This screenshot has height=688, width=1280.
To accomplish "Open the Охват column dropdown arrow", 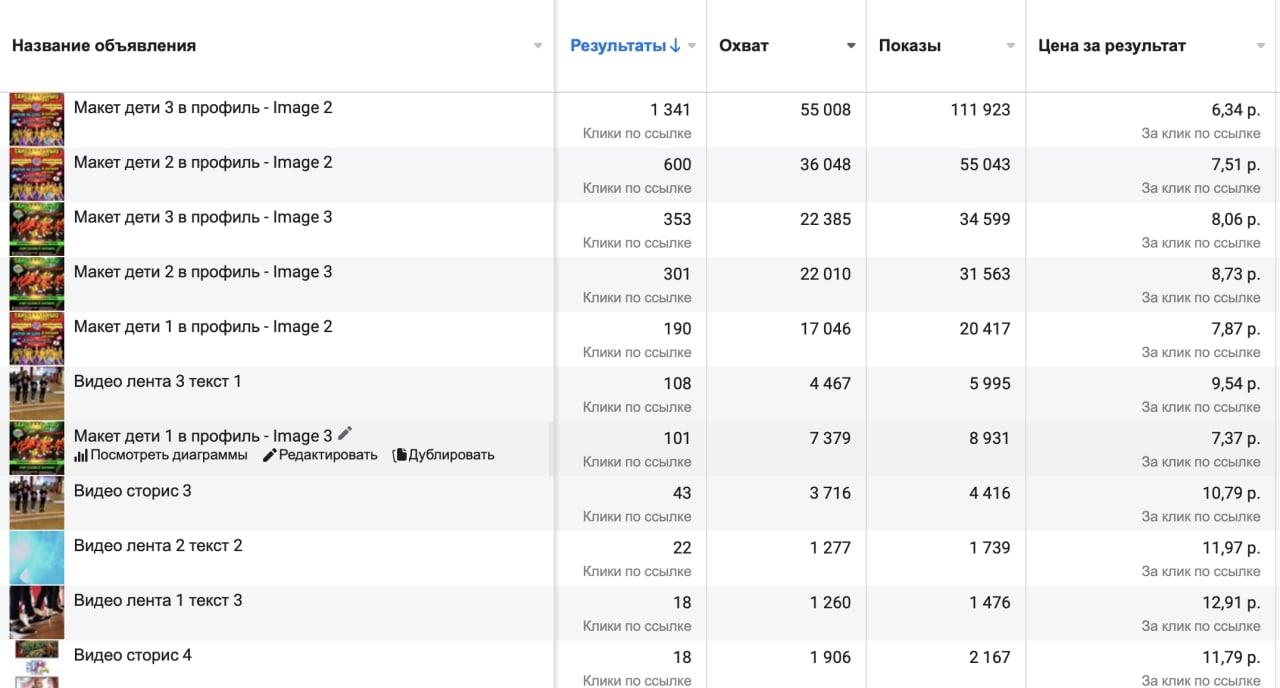I will coord(851,46).
